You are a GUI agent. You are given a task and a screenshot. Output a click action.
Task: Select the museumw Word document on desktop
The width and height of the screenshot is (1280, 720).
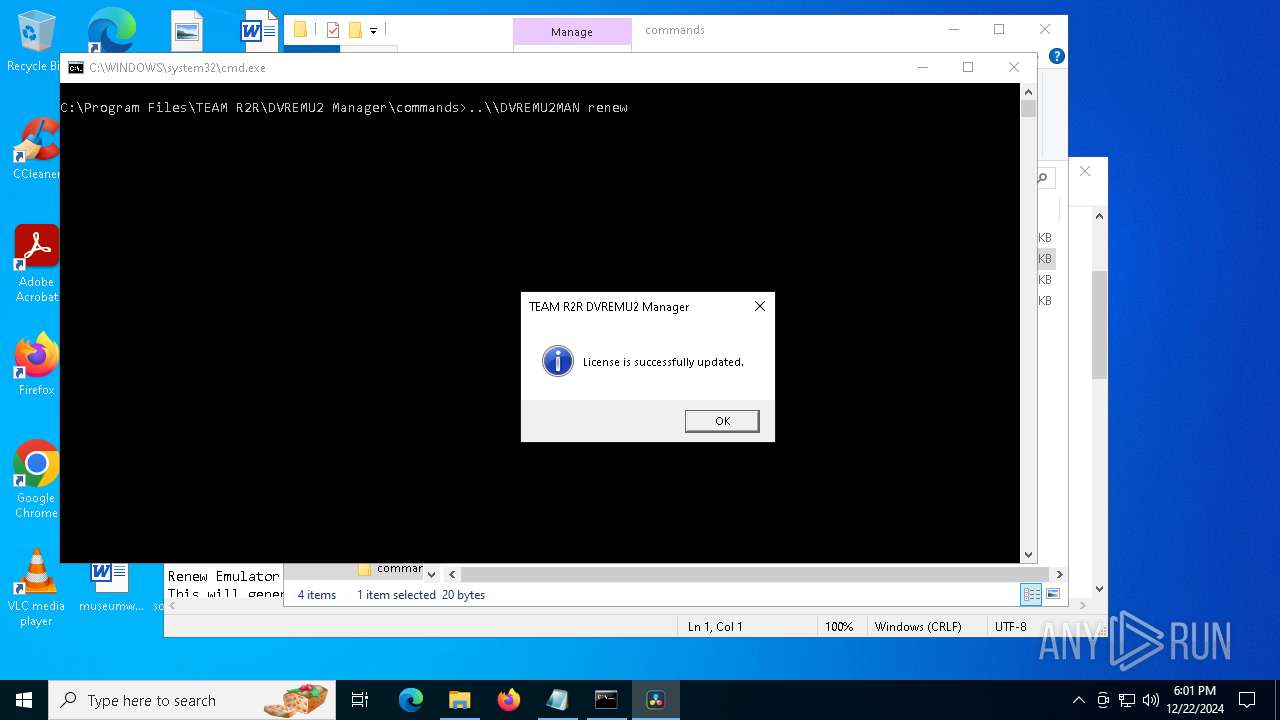(x=108, y=587)
